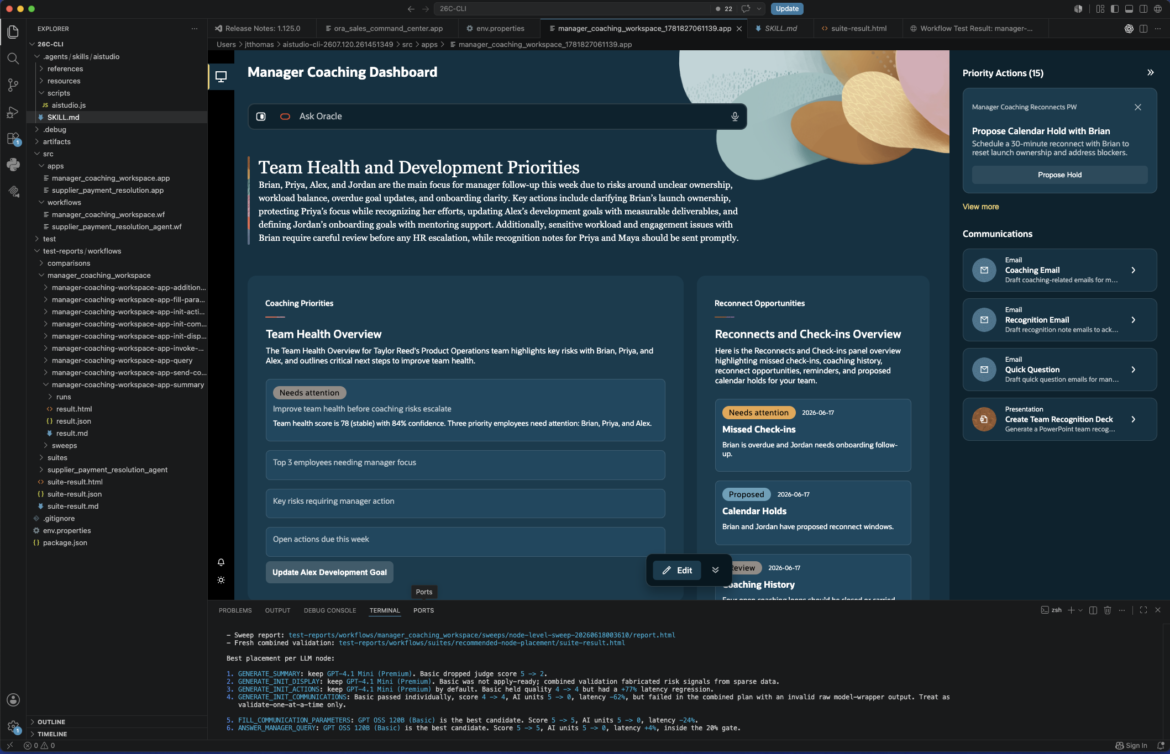This screenshot has width=1170, height=754.
Task: Click the Create Team Recognition Deck presentation icon
Action: (983, 420)
